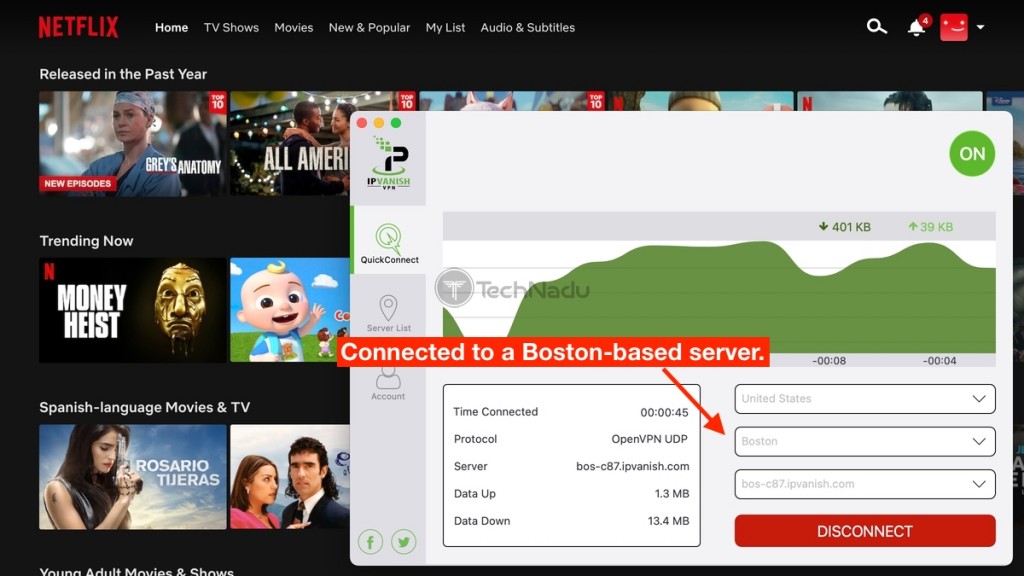Image resolution: width=1024 pixels, height=576 pixels.
Task: Expand profile menu caret next to avatar
Action: [980, 27]
